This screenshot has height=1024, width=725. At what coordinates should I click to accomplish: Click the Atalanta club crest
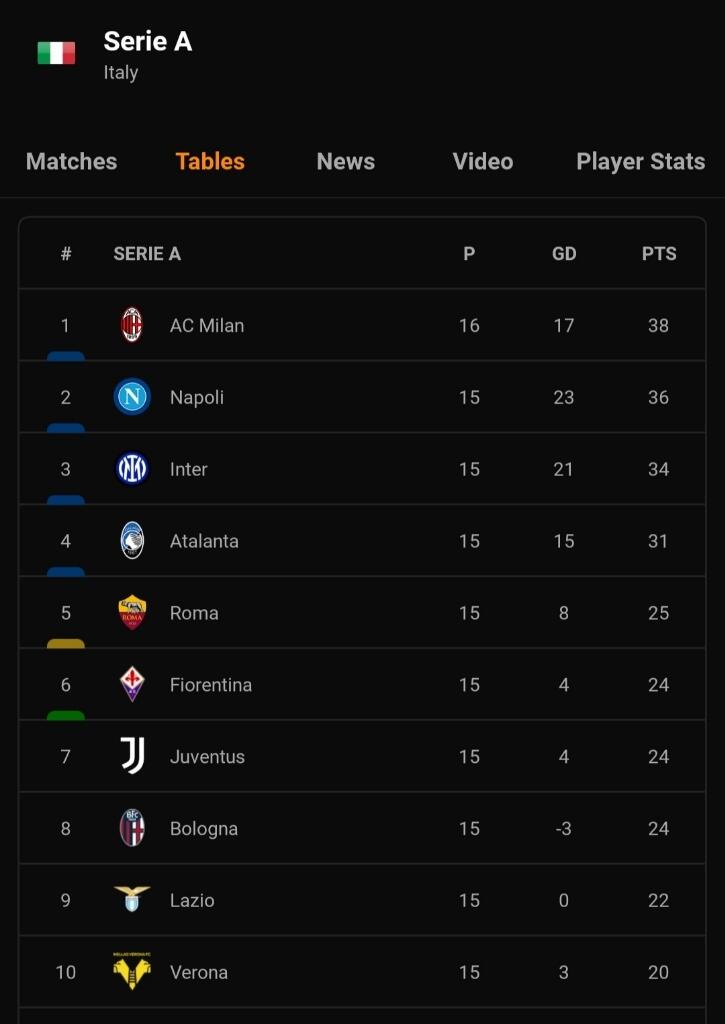(x=132, y=541)
